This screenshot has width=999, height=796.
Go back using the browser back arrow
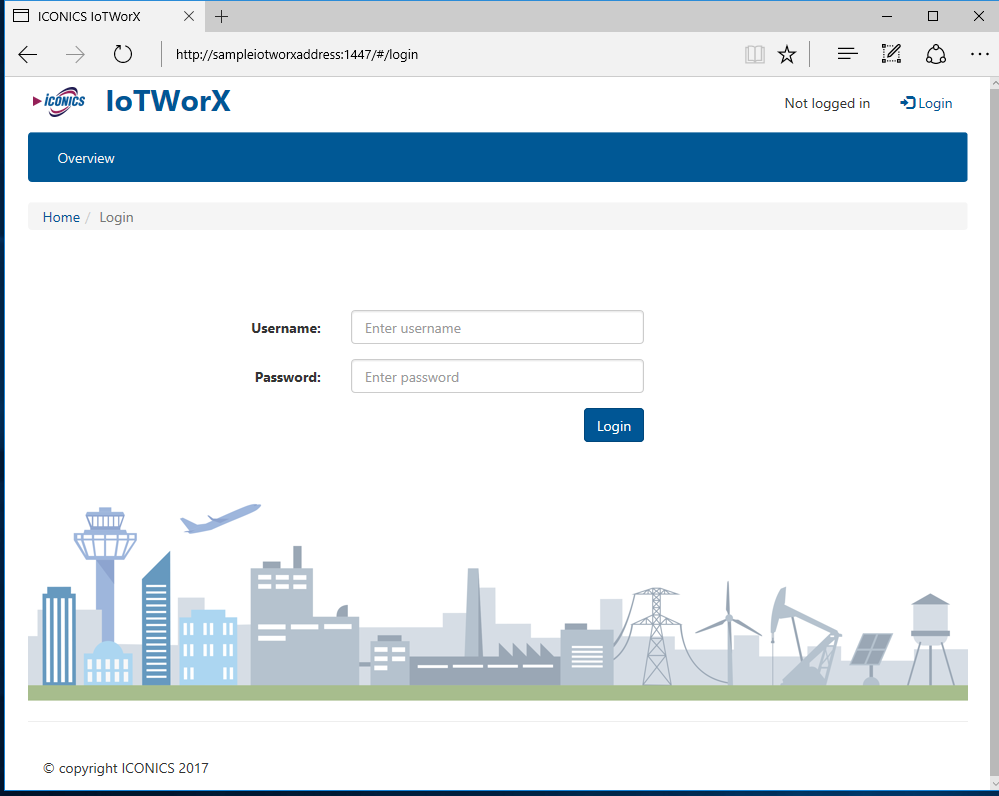pyautogui.click(x=28, y=54)
